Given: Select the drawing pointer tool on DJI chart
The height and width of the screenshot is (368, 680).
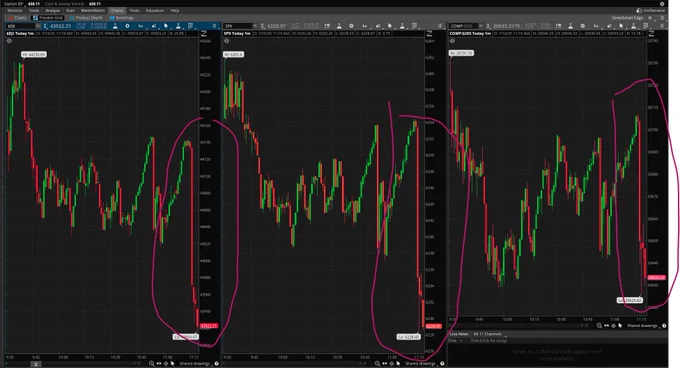Looking at the screenshot, I should pyautogui.click(x=165, y=26).
